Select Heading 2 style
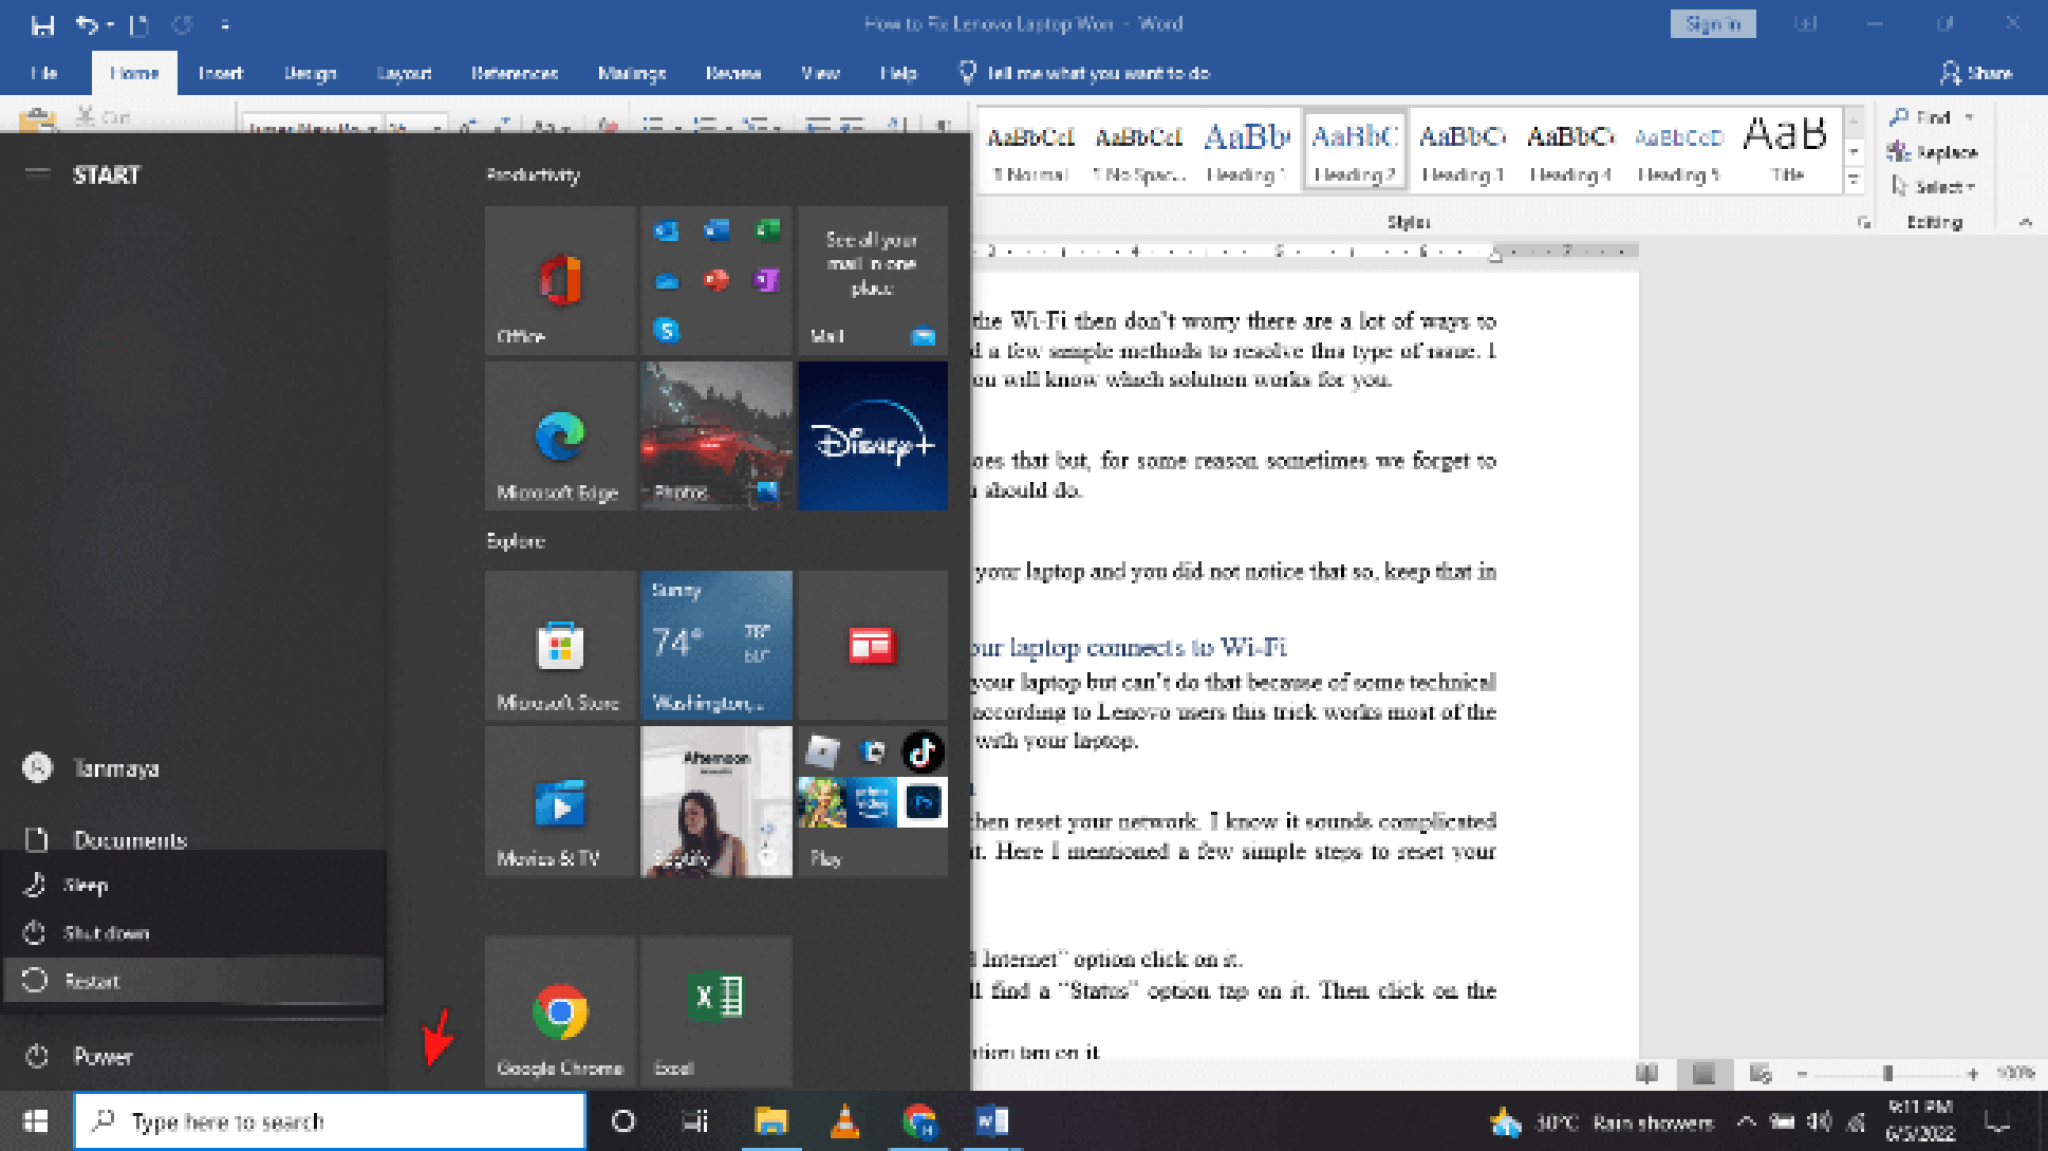2048x1151 pixels. [1352, 149]
